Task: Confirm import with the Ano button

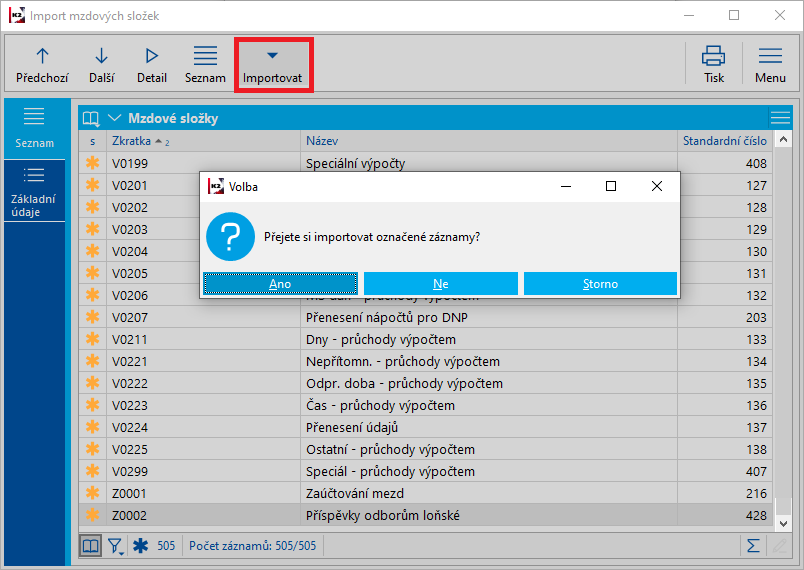Action: [280, 283]
